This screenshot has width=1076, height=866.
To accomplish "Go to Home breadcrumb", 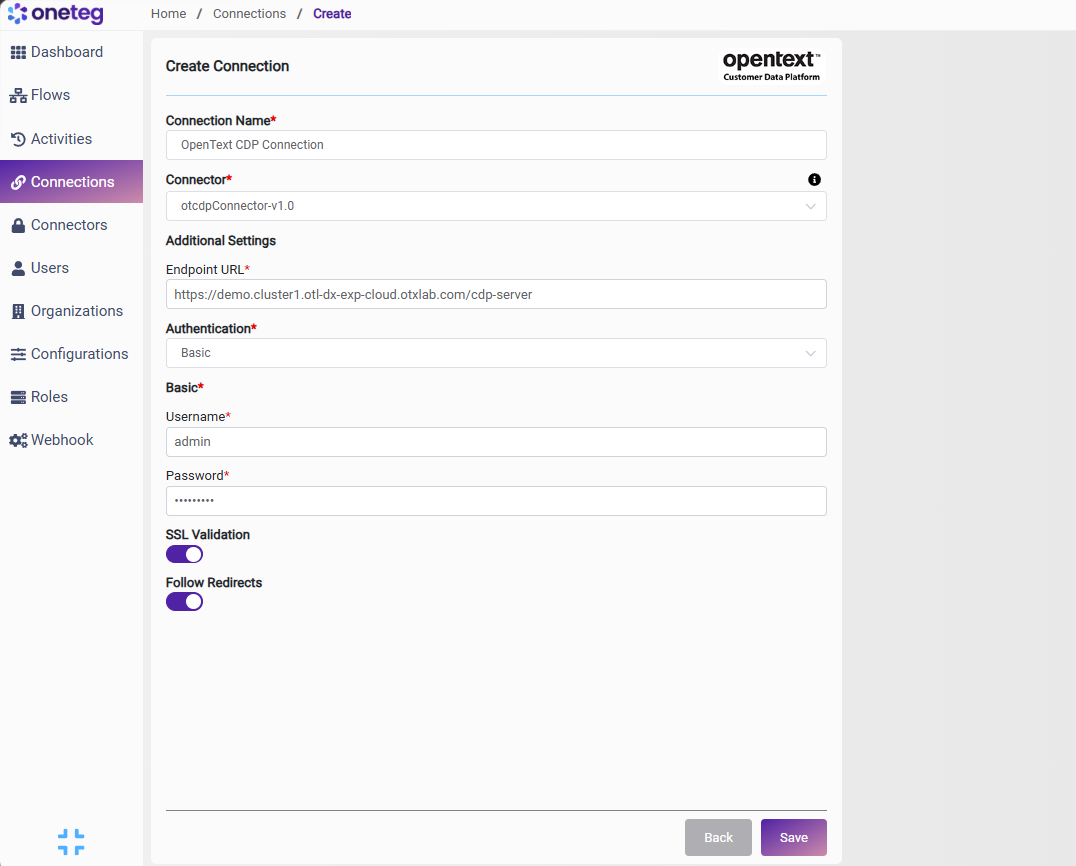I will tap(169, 14).
